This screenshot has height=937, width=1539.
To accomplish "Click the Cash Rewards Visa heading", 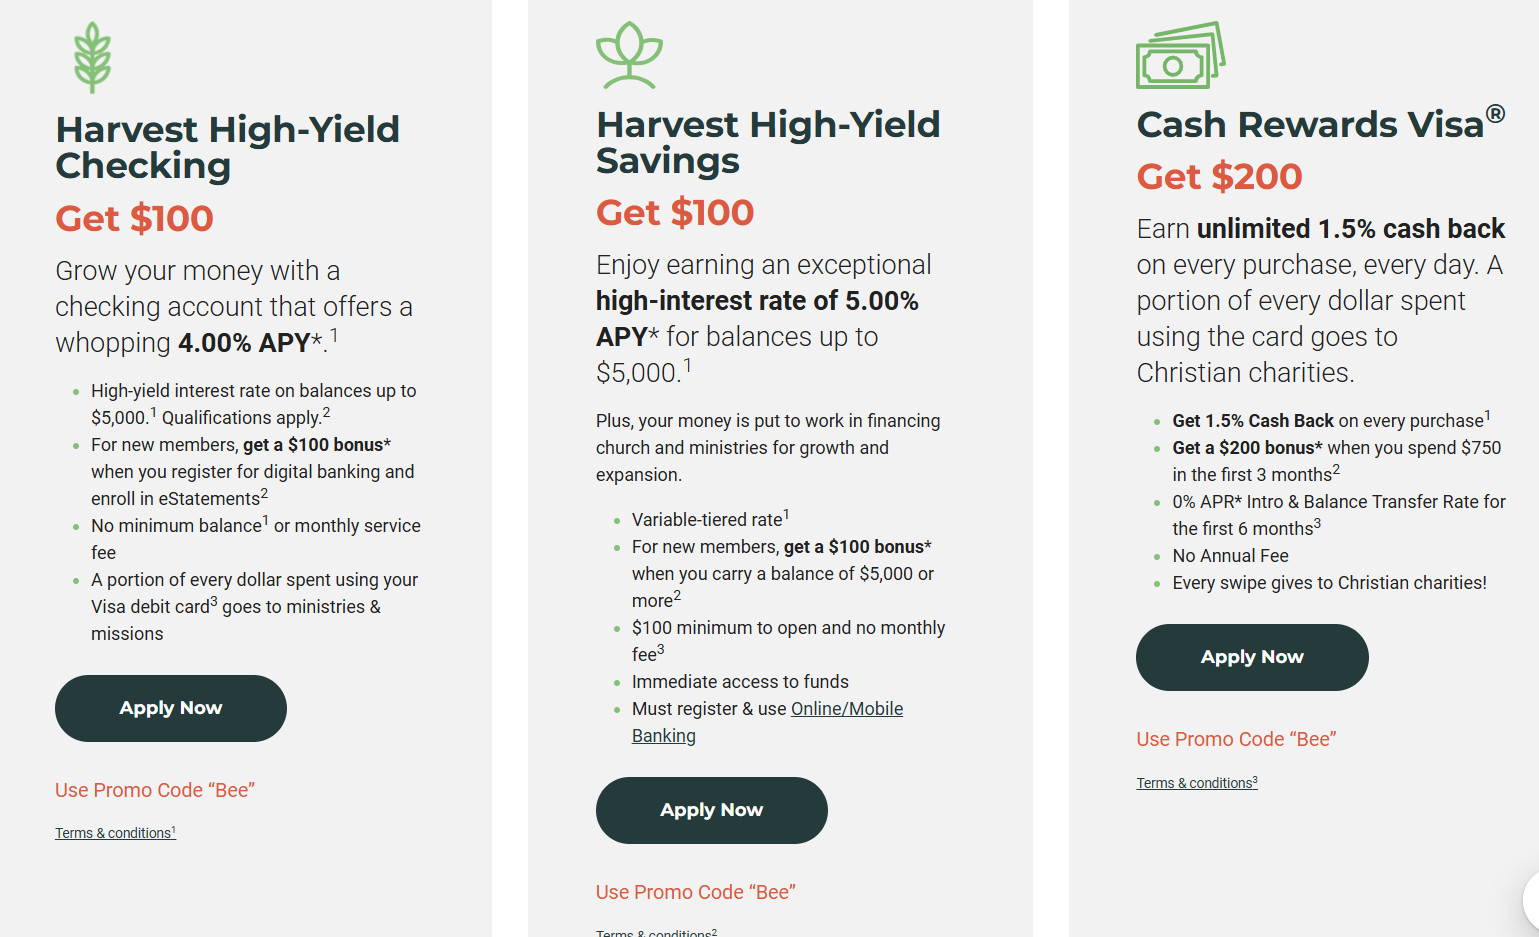I will 1320,123.
